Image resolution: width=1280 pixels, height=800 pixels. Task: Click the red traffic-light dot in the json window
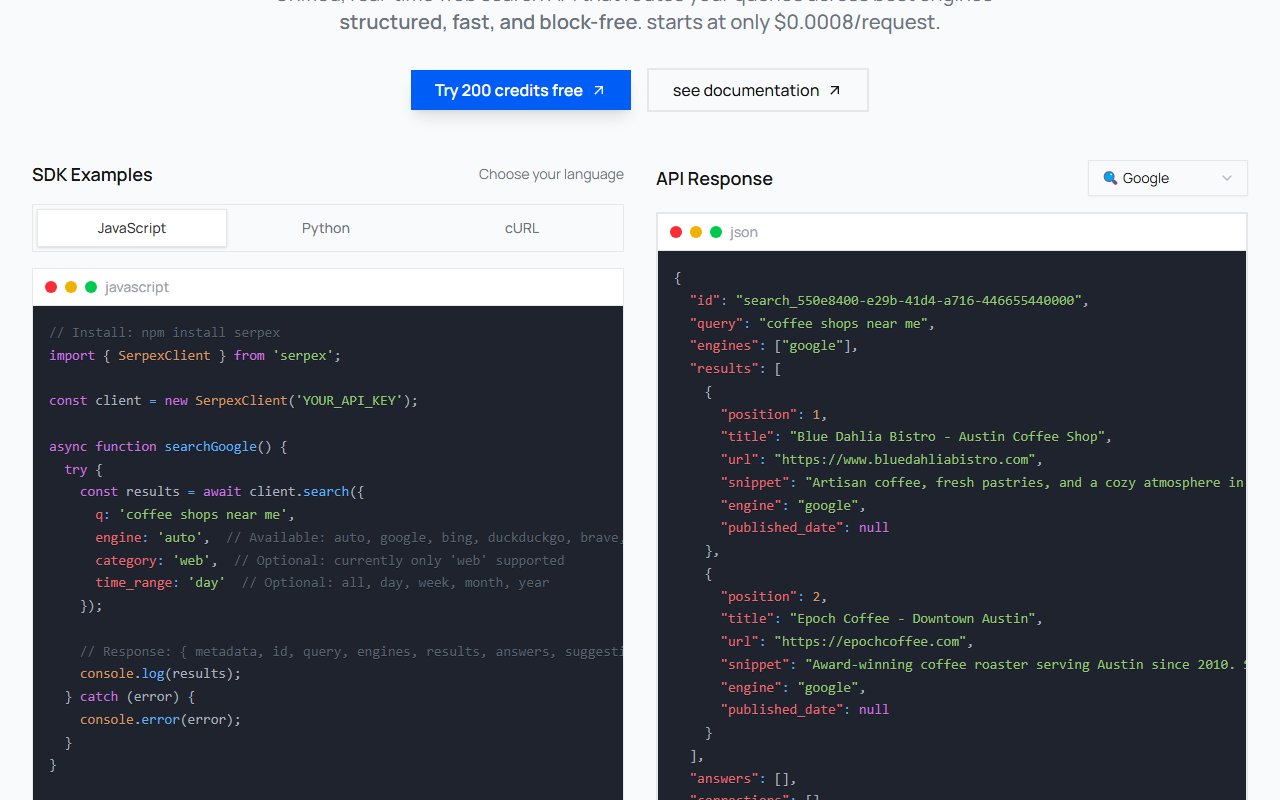click(676, 230)
